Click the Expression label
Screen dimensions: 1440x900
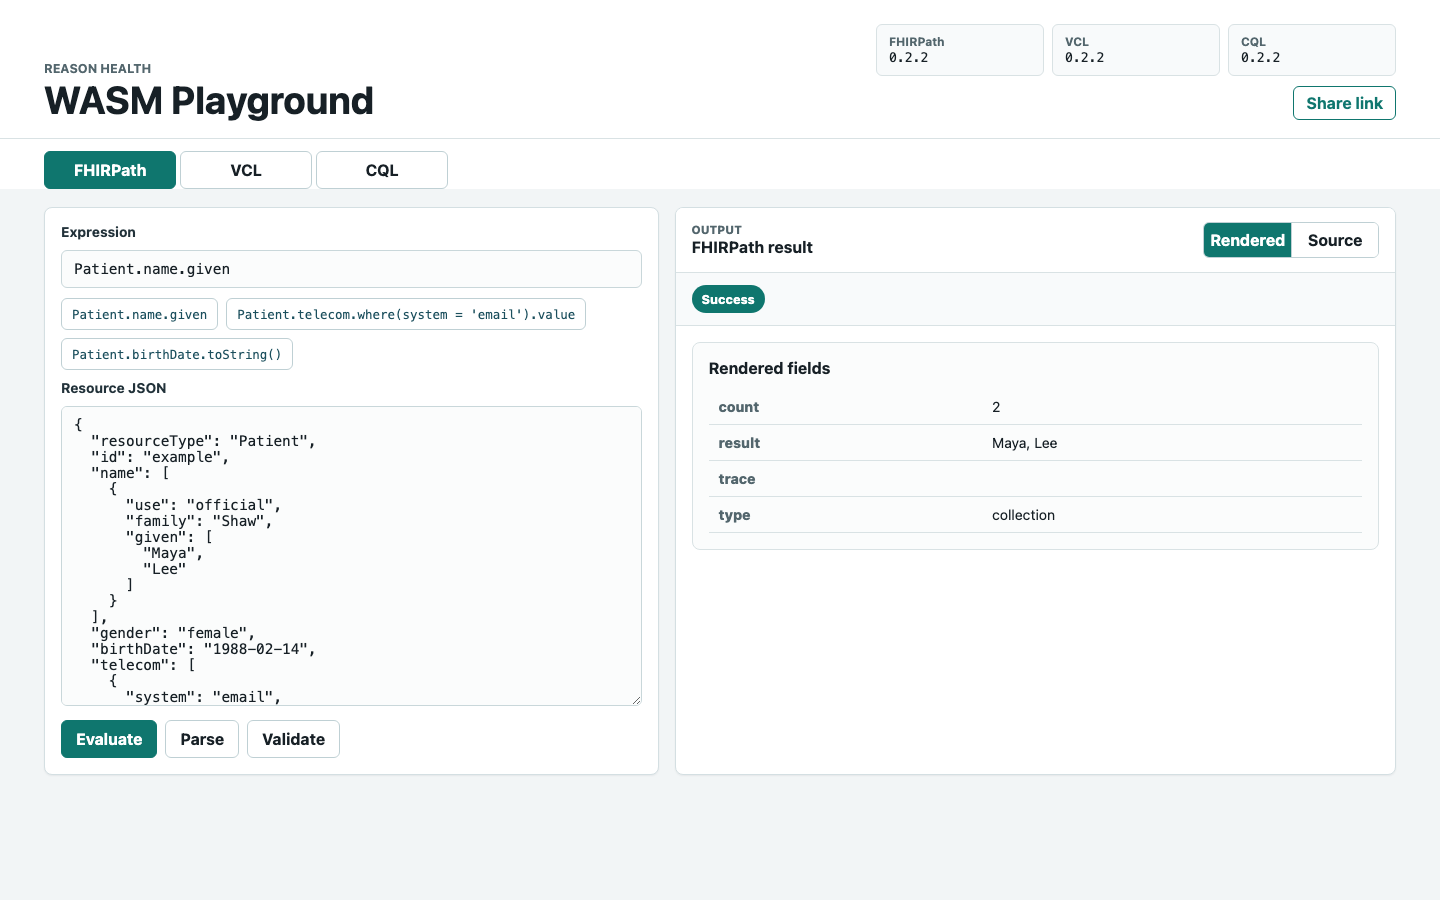pyautogui.click(x=98, y=232)
